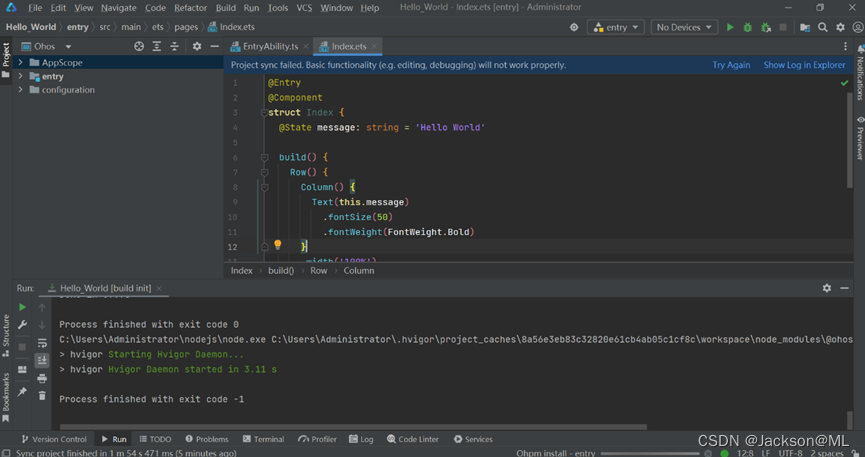This screenshot has width=865, height=457.
Task: Open the Terminal tool window
Action: (263, 439)
